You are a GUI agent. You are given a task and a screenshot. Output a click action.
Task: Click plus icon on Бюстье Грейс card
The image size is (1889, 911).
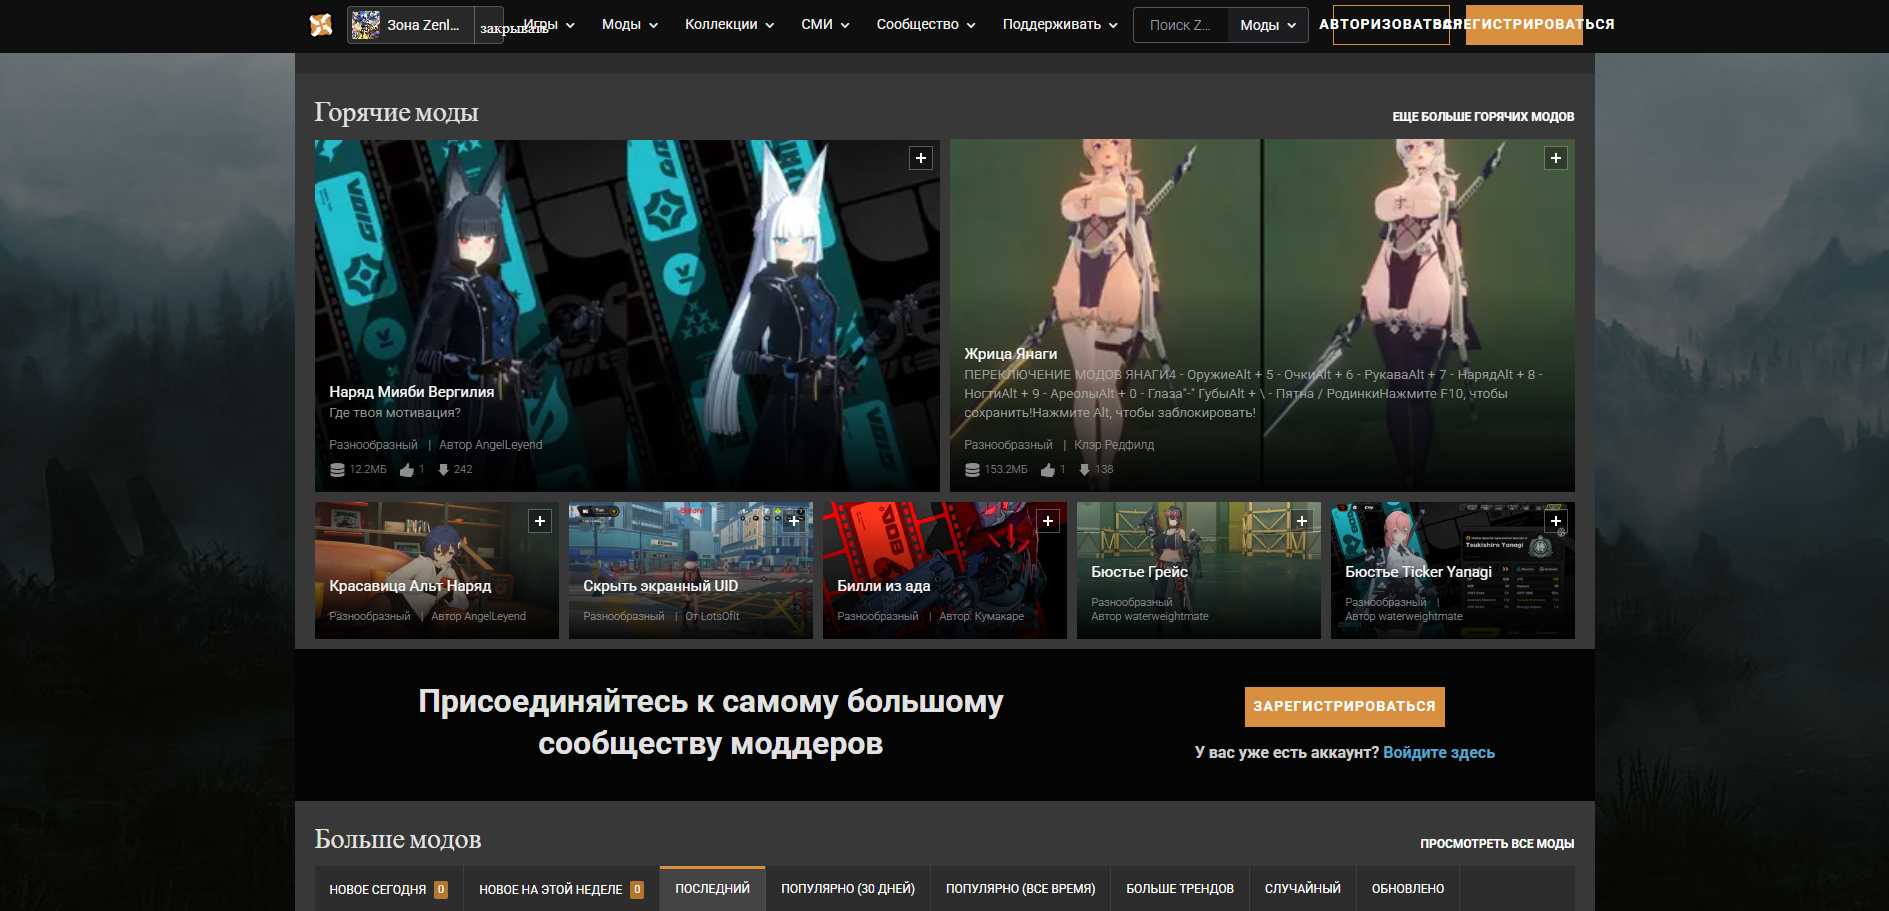click(1302, 521)
